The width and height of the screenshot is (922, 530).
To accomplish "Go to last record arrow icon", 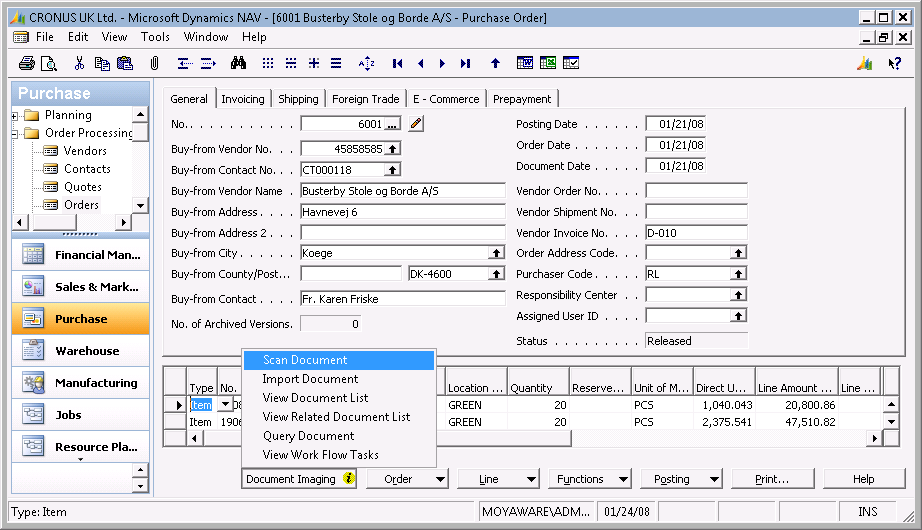I will (465, 64).
